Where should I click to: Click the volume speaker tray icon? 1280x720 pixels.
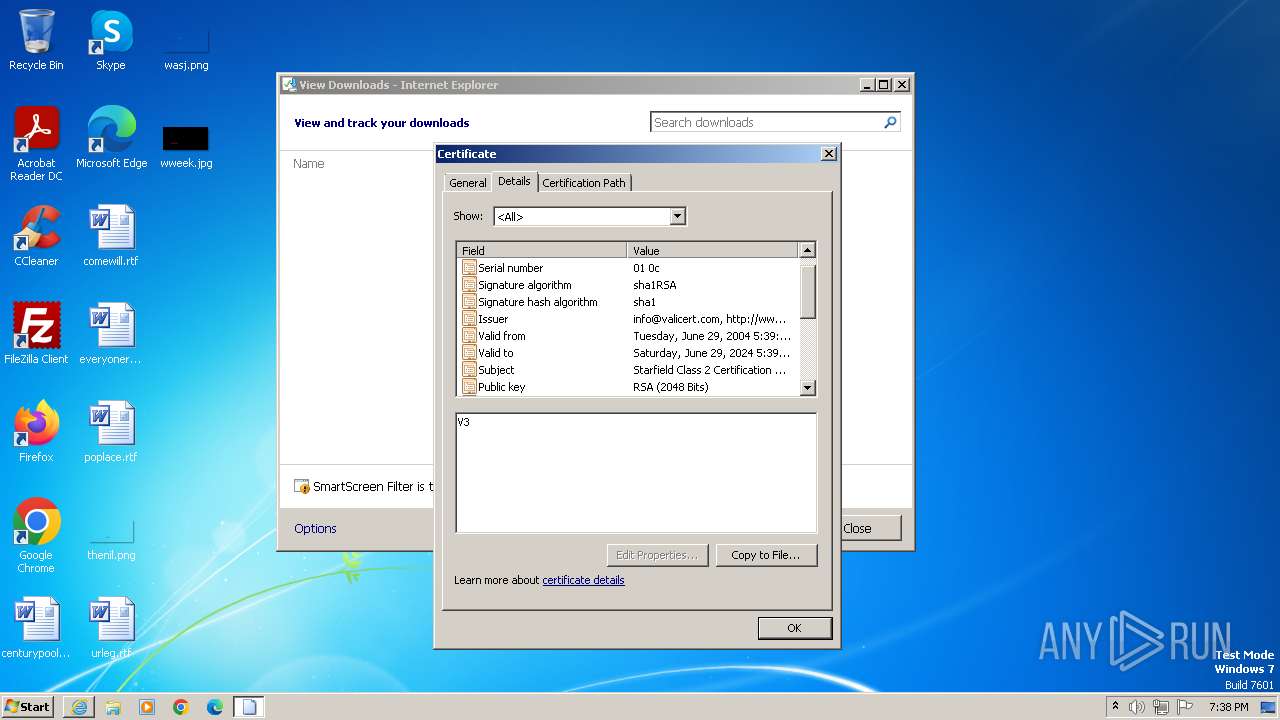(x=1137, y=707)
